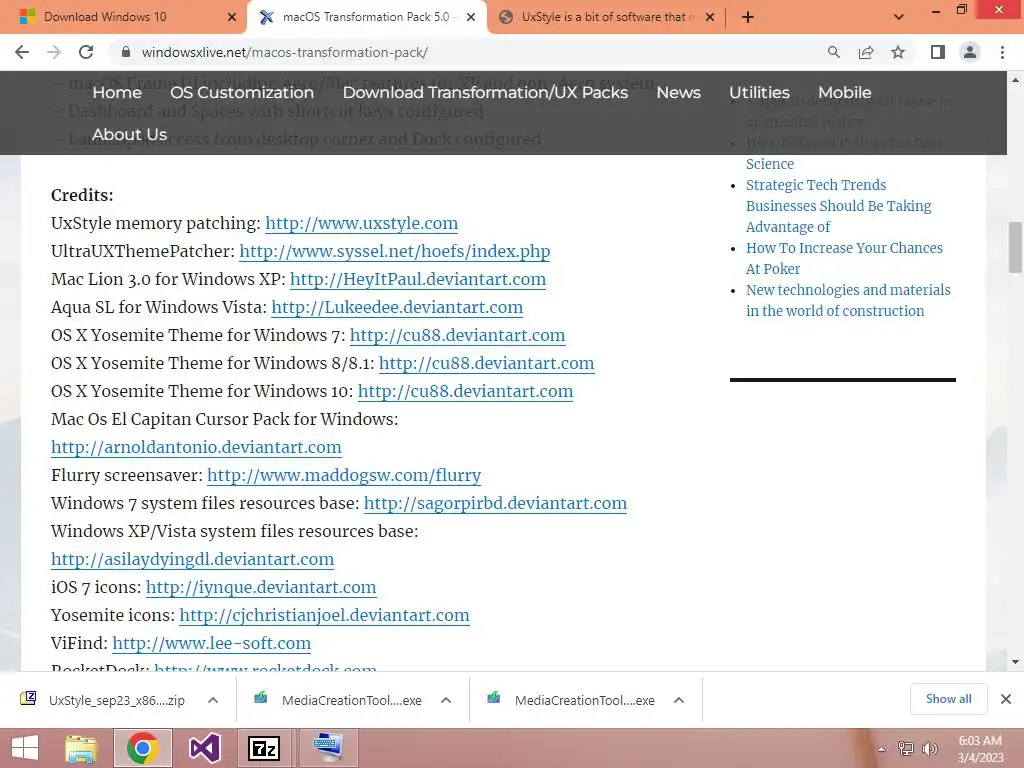Viewport: 1024px width, 768px height.
Task: Open a new tab with the plus button
Action: point(748,17)
